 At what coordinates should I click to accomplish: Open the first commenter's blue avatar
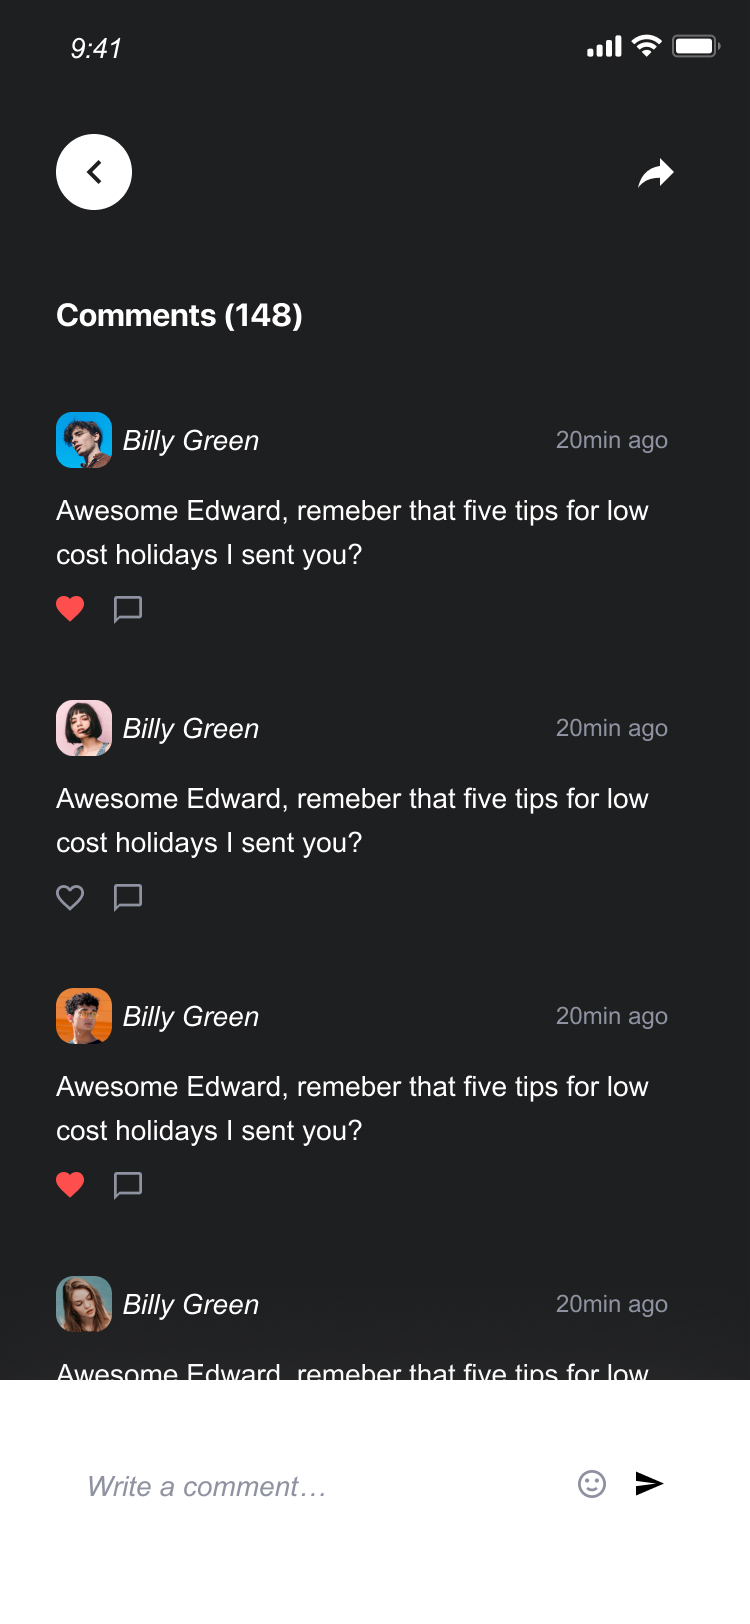pyautogui.click(x=84, y=440)
